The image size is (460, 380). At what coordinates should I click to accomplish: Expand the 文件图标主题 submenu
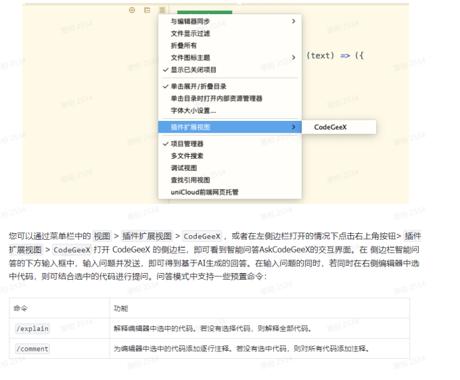(x=230, y=57)
